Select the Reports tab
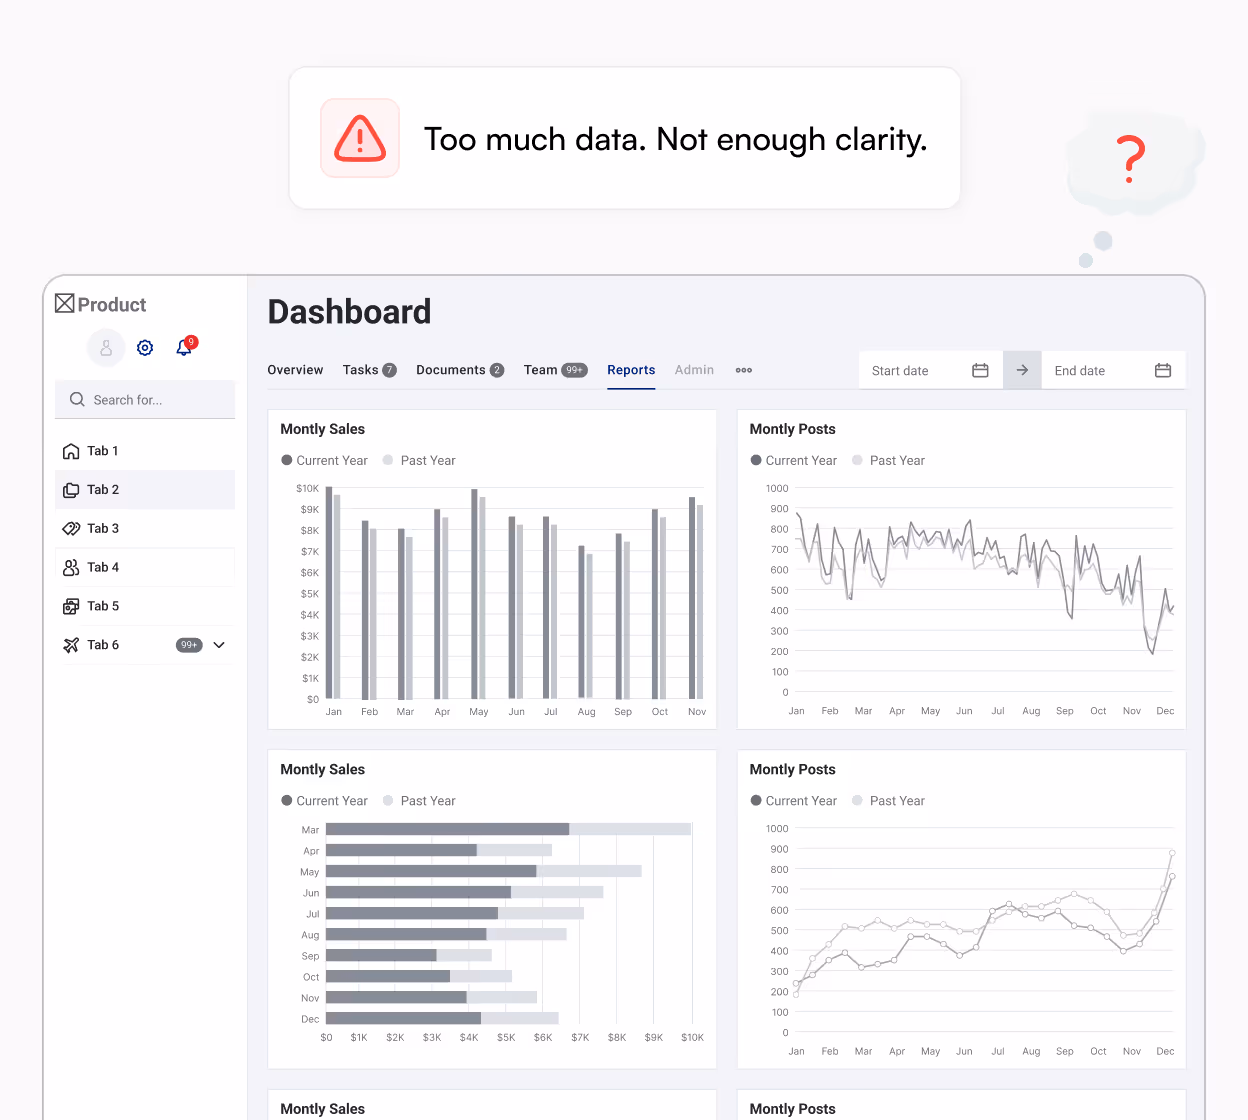 (x=631, y=370)
